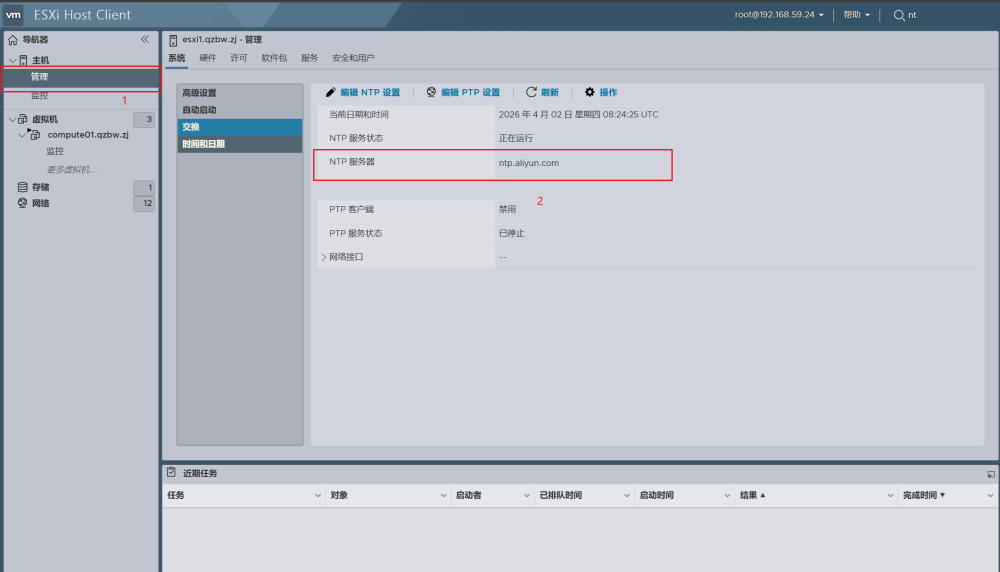
Task: Open the Actions gear icon
Action: [x=590, y=92]
